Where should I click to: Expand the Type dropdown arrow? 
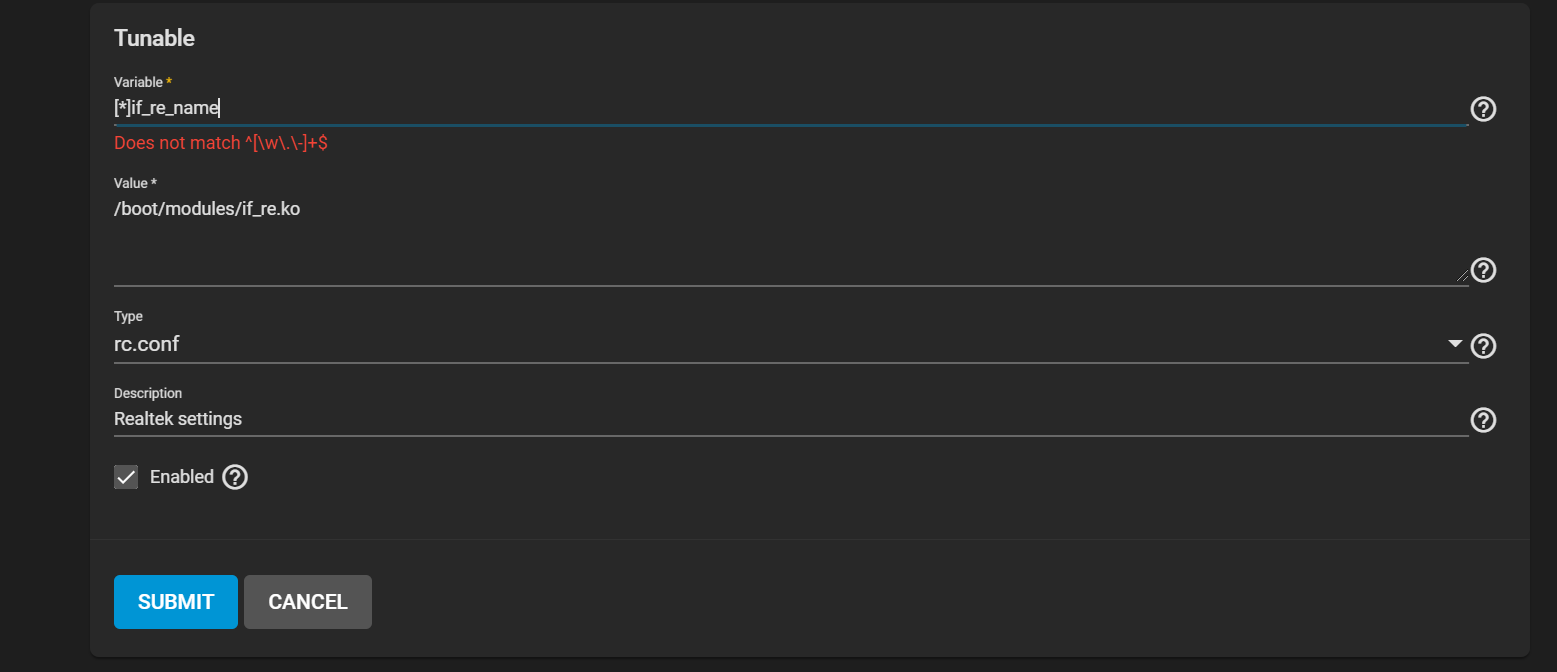coord(1455,345)
